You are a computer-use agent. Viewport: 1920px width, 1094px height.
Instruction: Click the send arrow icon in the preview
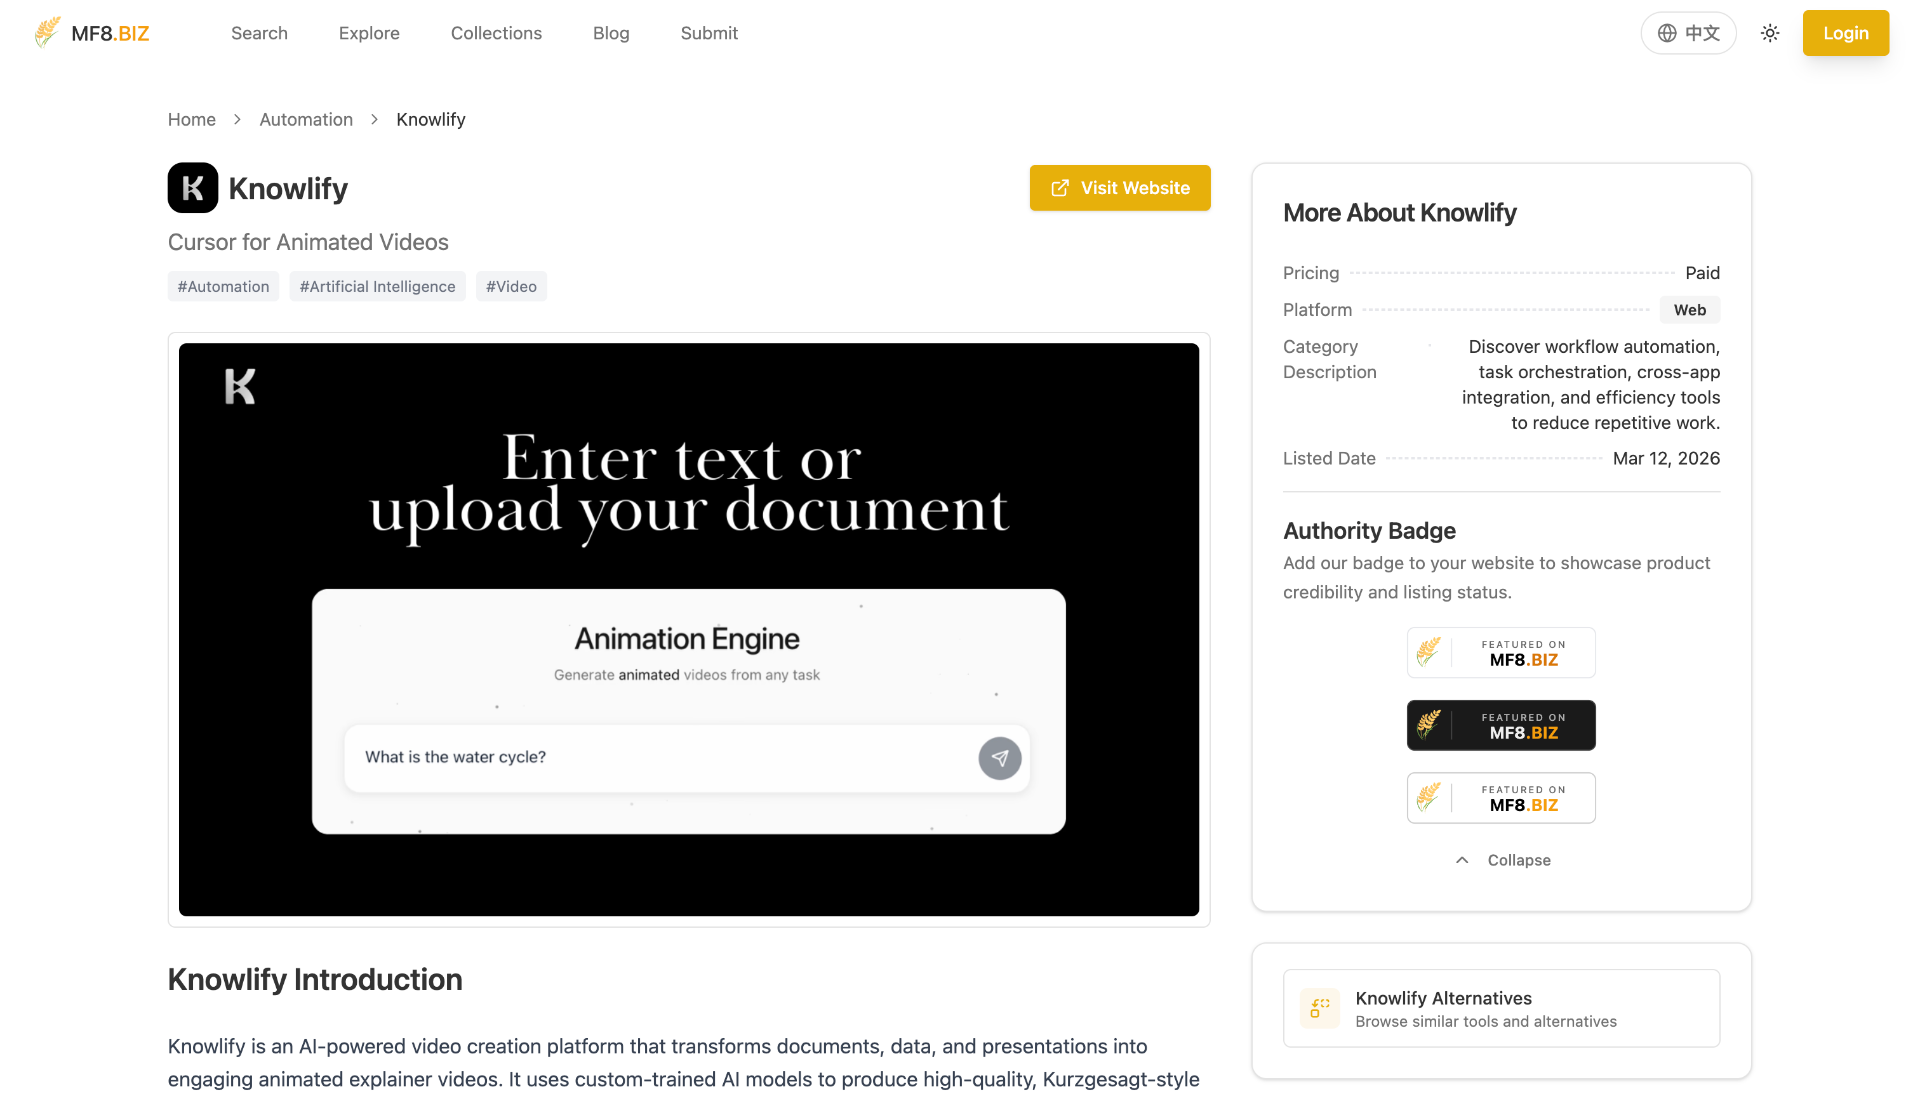(x=1000, y=758)
